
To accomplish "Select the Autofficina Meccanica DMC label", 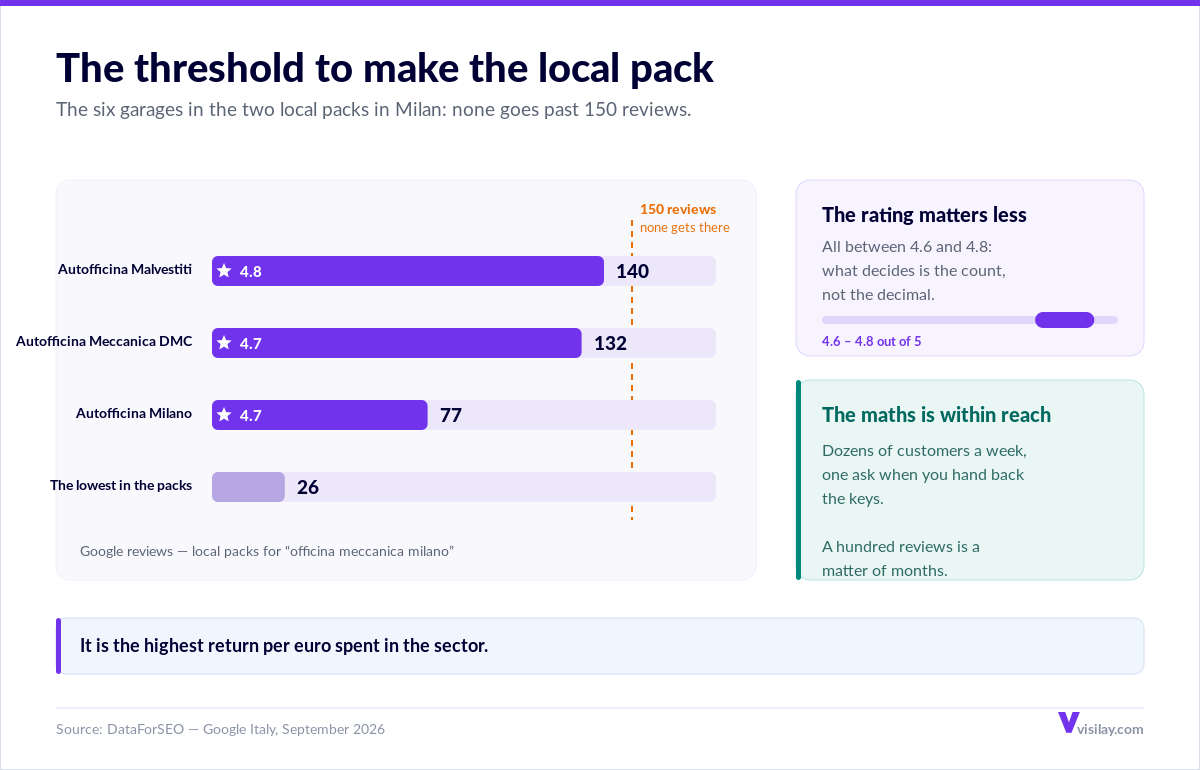I will tap(104, 341).
